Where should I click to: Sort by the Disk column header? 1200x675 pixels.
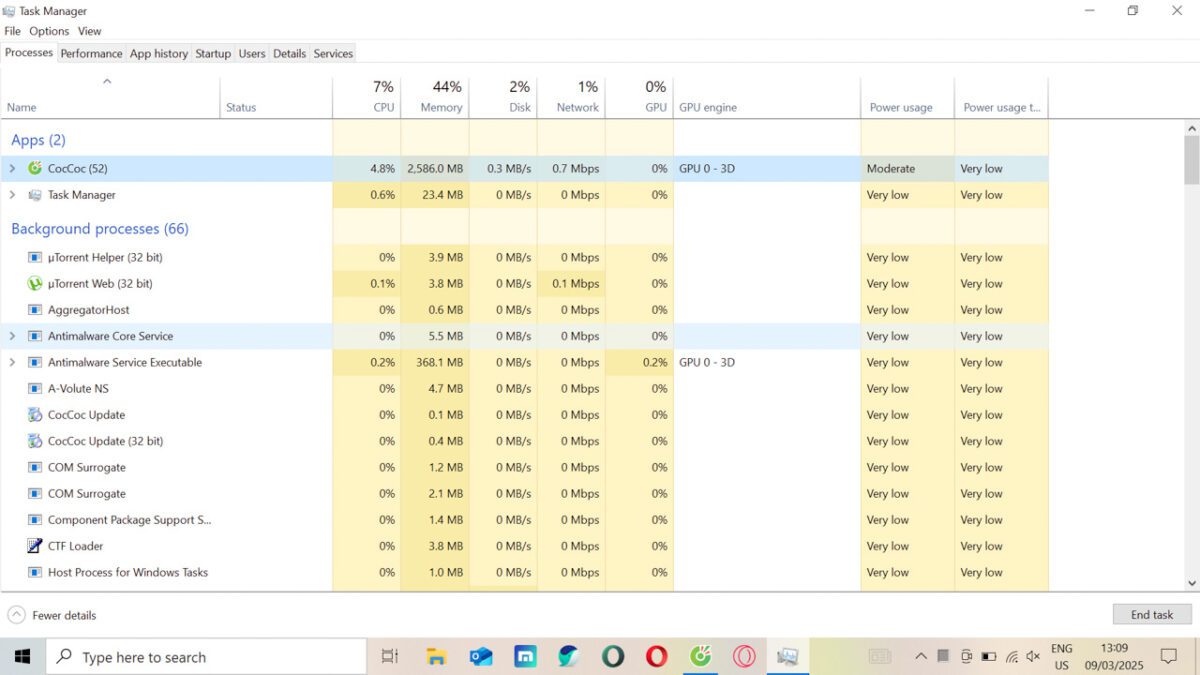click(x=503, y=98)
